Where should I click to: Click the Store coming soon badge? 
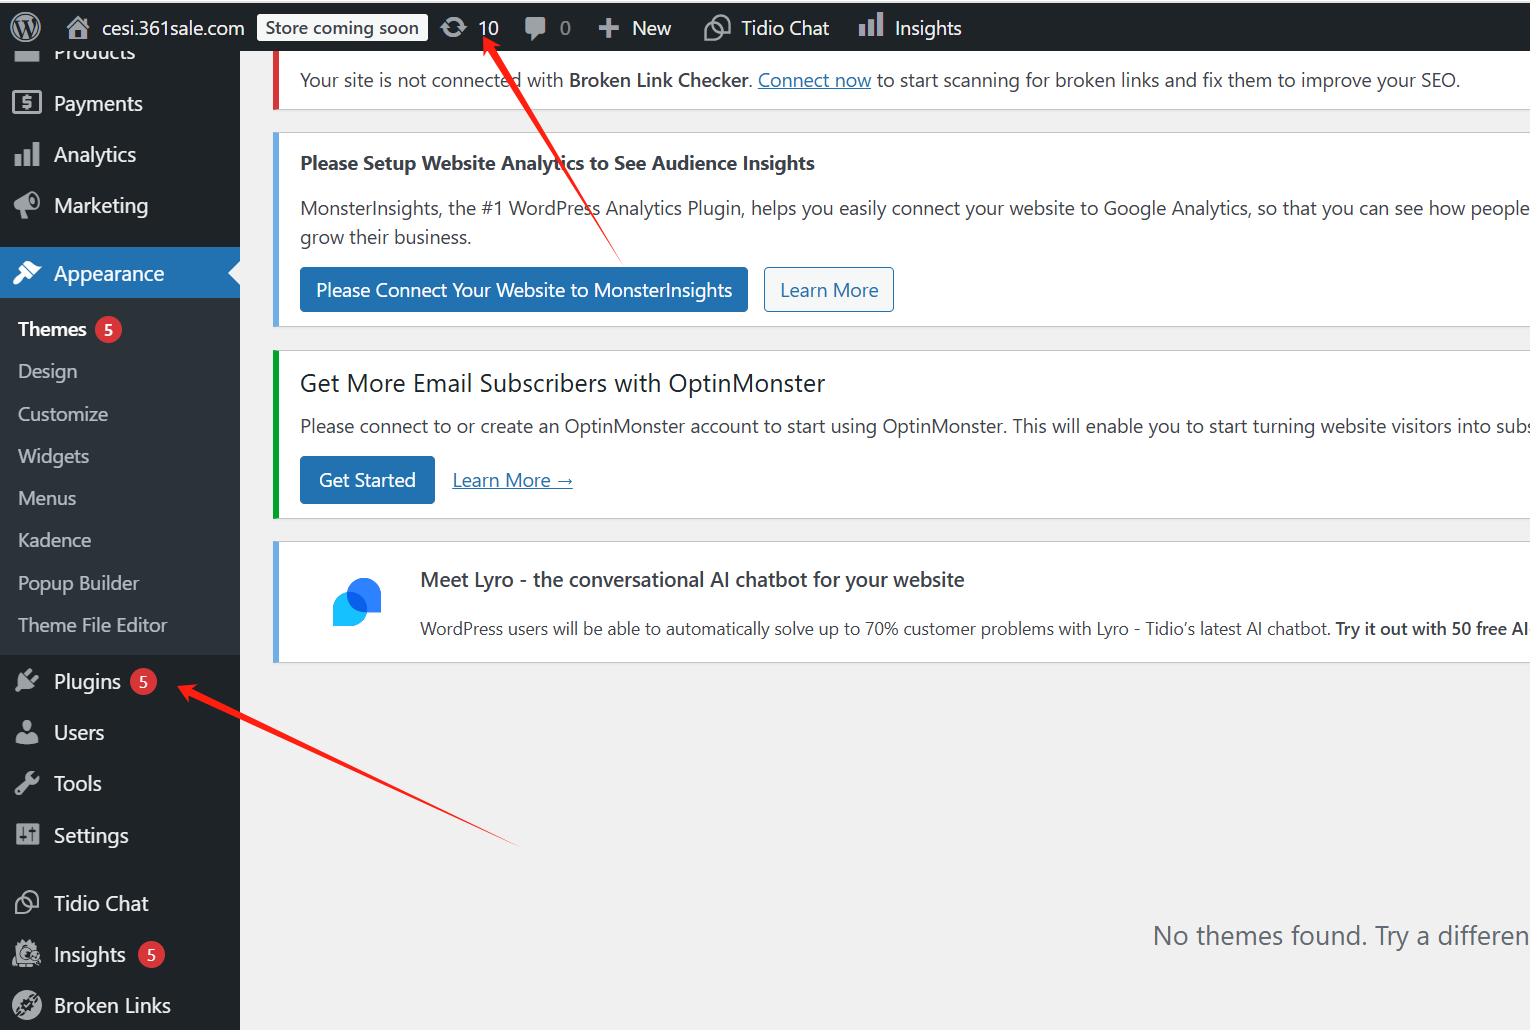click(x=342, y=28)
